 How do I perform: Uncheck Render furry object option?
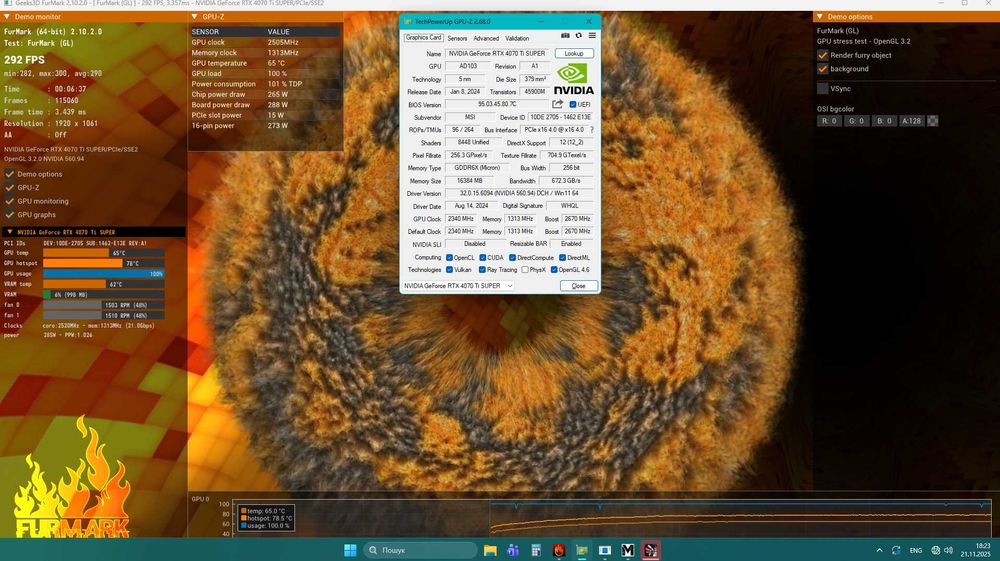point(823,55)
